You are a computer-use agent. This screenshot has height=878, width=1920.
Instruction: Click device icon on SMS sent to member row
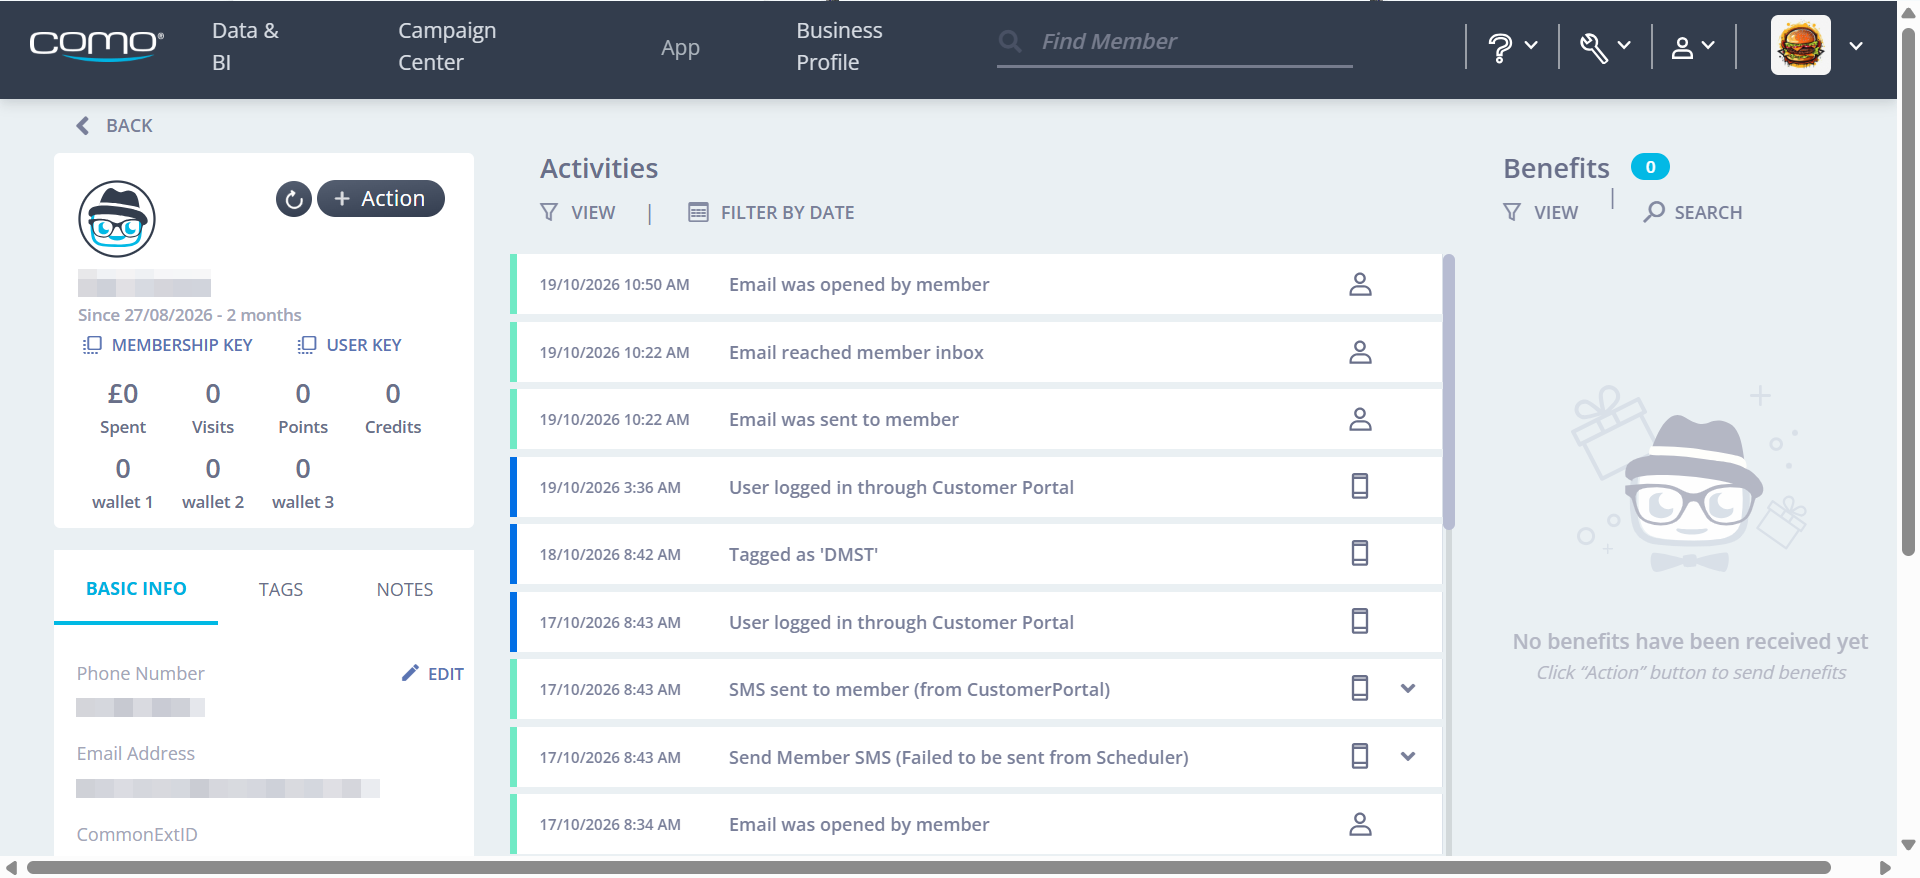pos(1360,689)
